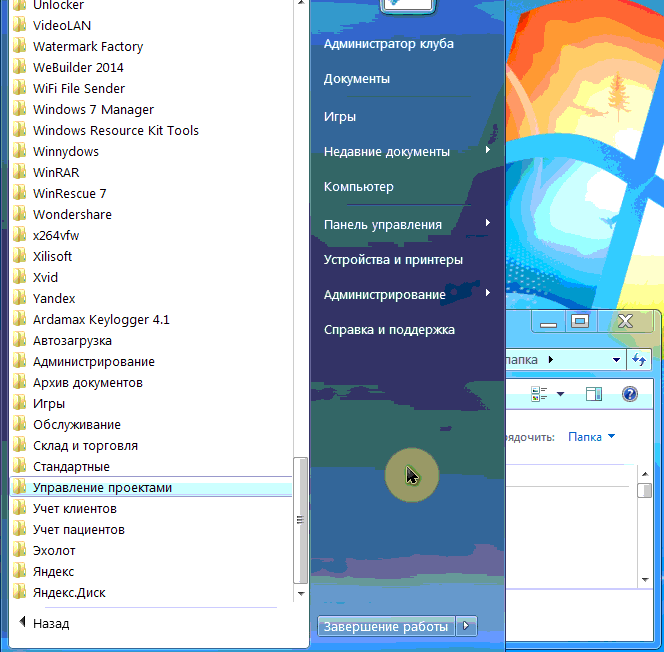Open the arrow next to Завершение работы
The width and height of the screenshot is (664, 652).
(x=466, y=627)
